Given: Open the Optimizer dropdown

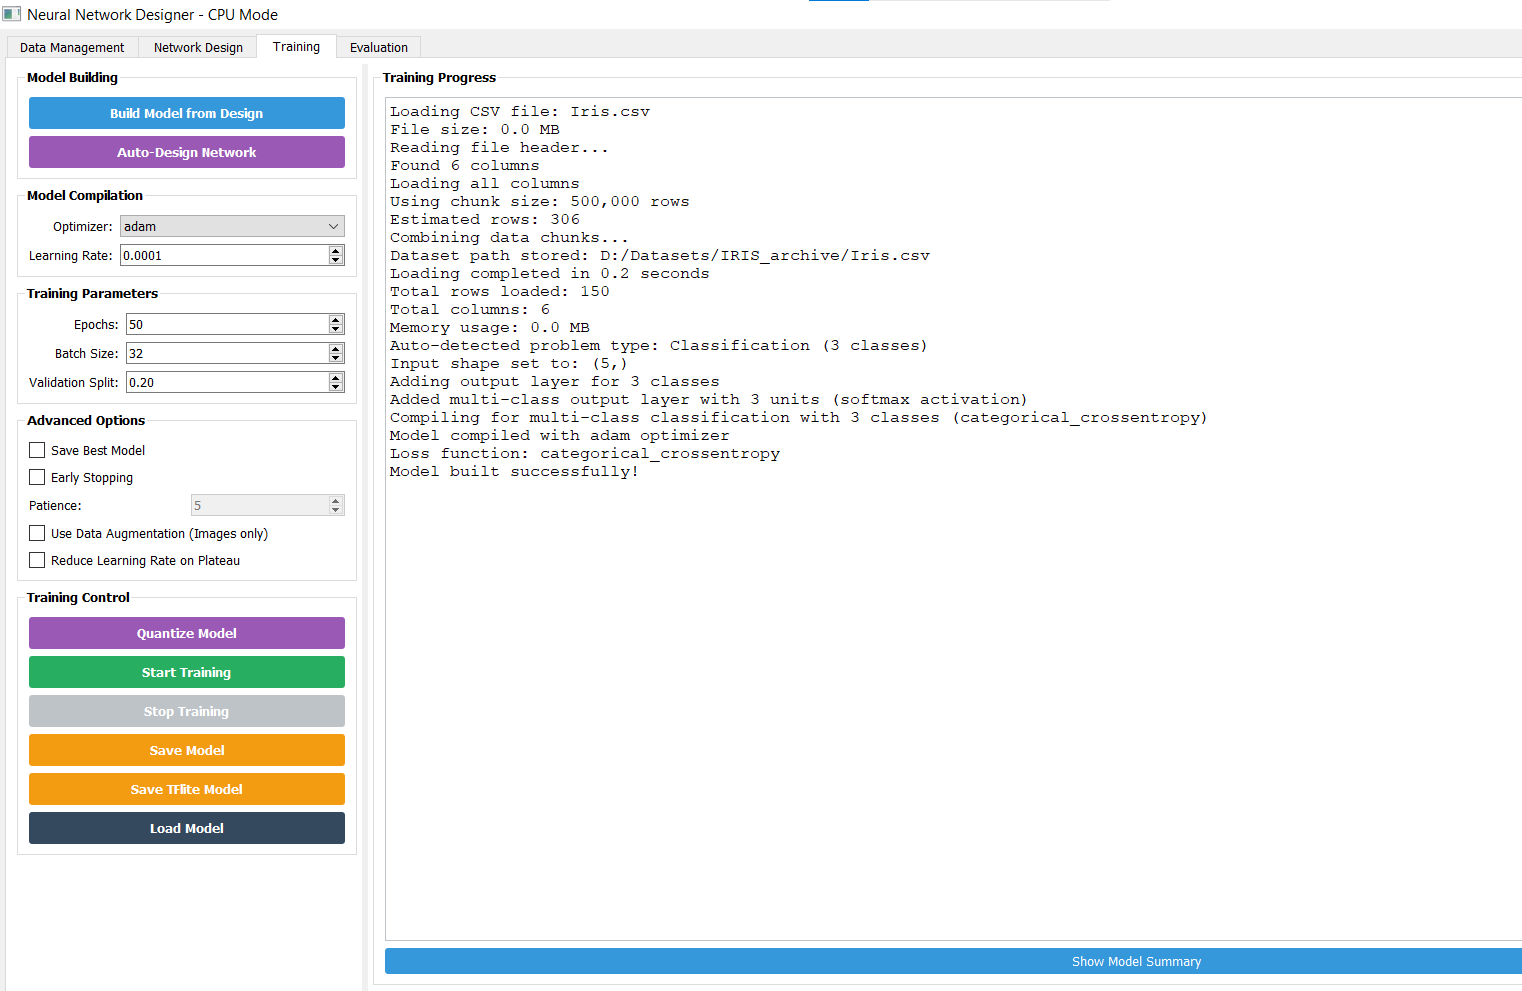Looking at the screenshot, I should pos(232,227).
